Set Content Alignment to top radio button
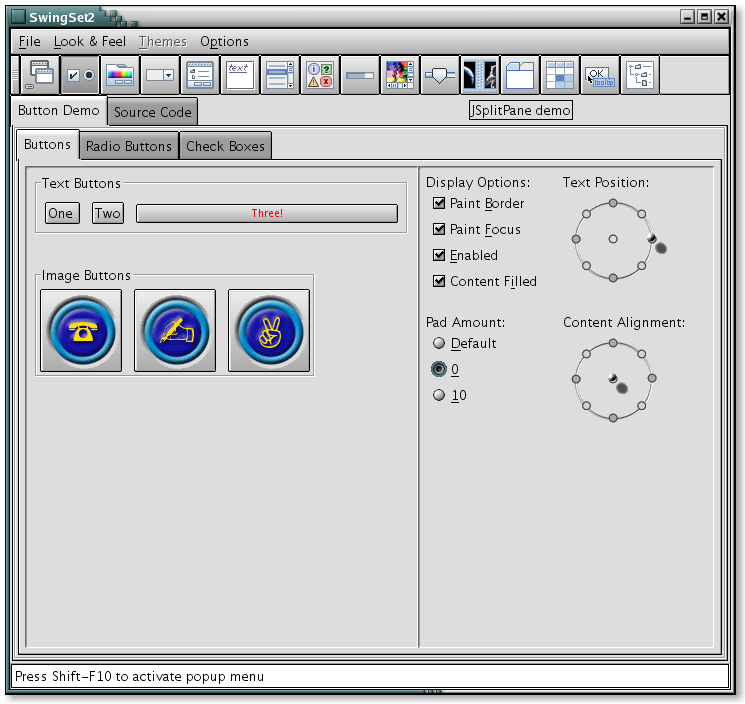745x704 pixels. click(x=613, y=343)
